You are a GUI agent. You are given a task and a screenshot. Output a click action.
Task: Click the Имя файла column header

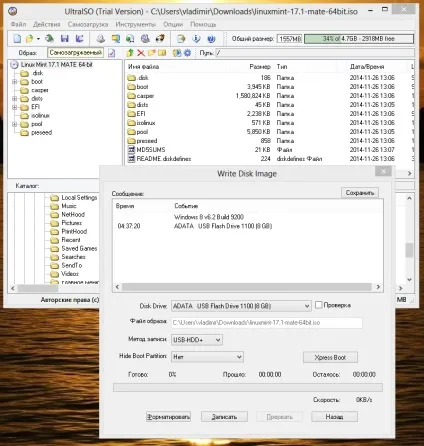click(143, 67)
